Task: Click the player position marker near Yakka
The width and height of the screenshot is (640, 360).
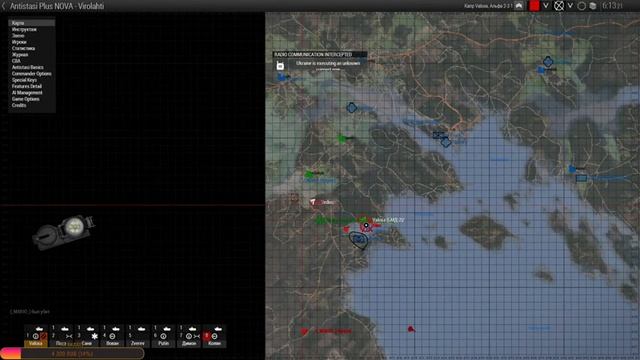Action: tap(366, 225)
